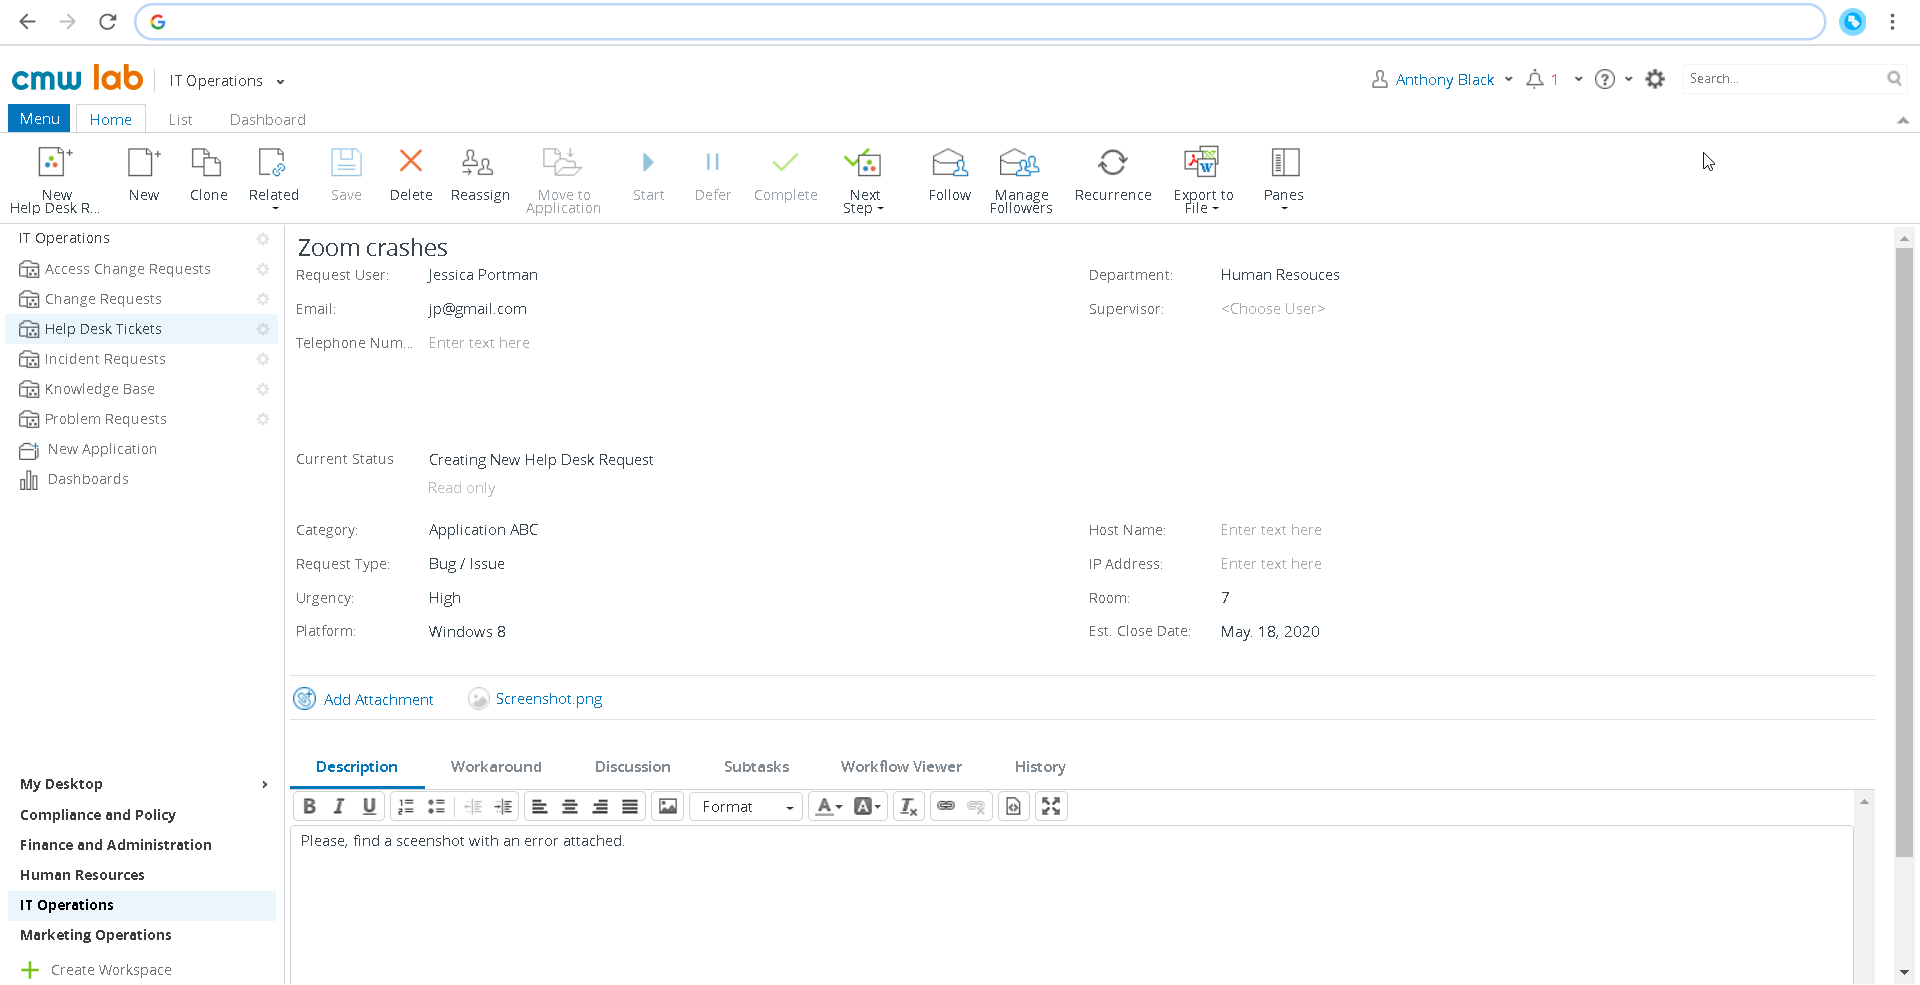Image resolution: width=1920 pixels, height=985 pixels.
Task: Click the search magnifier icon
Action: pos(1894,78)
